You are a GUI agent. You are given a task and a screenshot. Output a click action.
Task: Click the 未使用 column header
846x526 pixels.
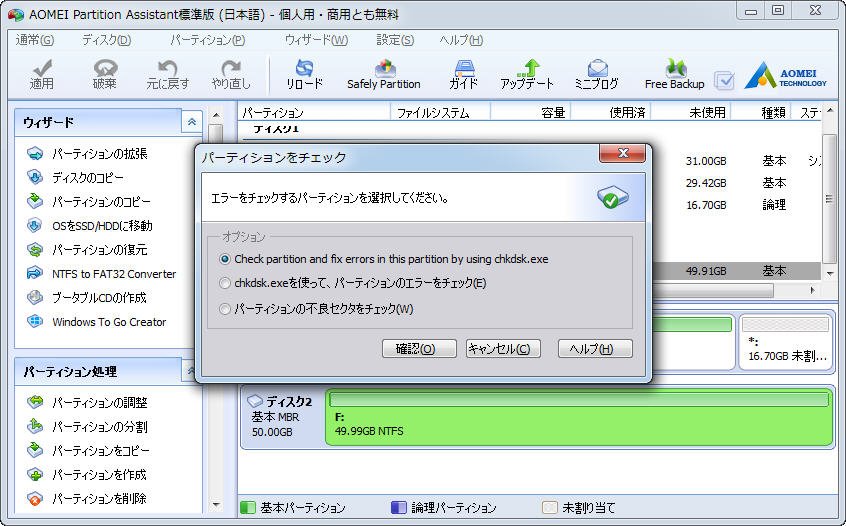pos(691,112)
